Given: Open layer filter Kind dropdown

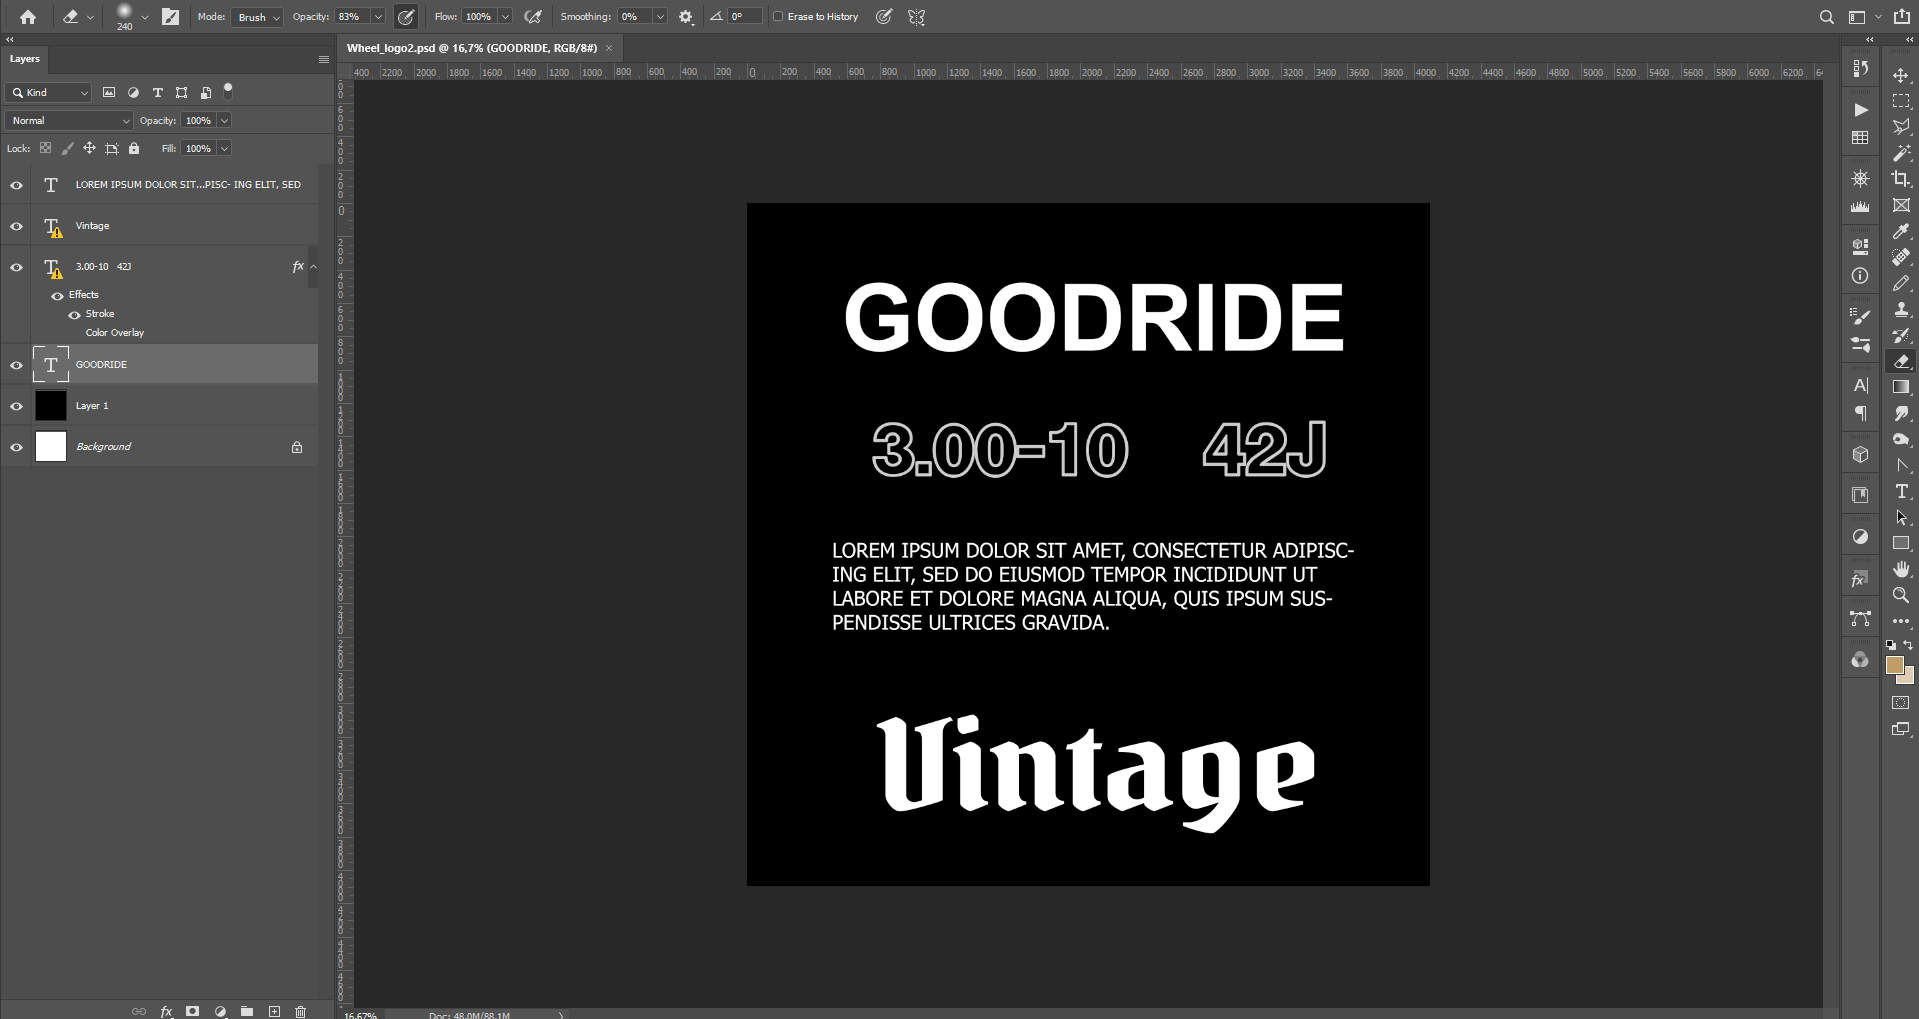Looking at the screenshot, I should coord(49,92).
